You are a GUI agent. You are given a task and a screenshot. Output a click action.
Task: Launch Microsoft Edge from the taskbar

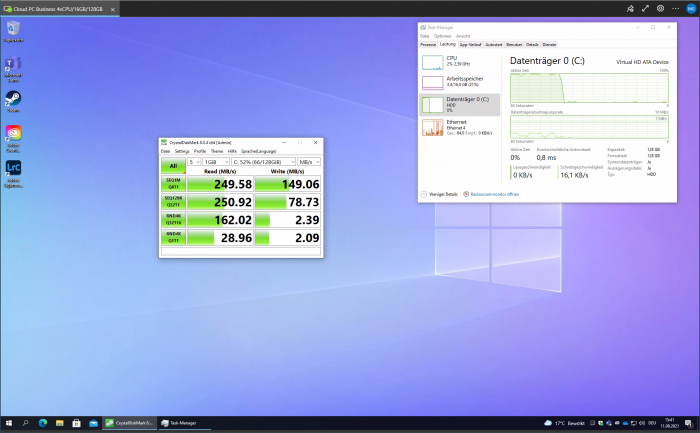click(x=43, y=423)
